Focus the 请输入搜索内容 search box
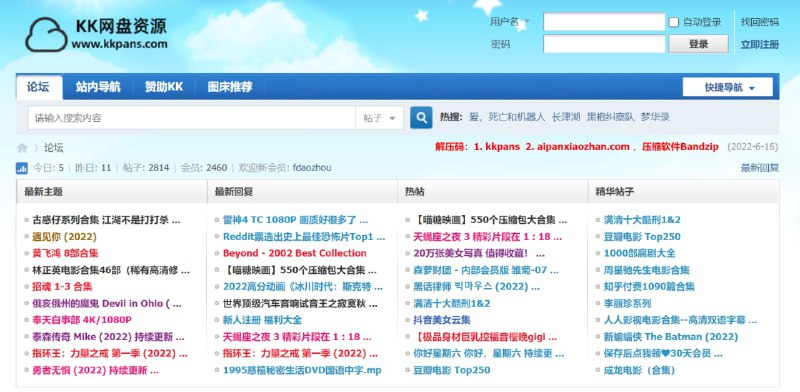Image resolution: width=800 pixels, height=392 pixels. click(192, 118)
